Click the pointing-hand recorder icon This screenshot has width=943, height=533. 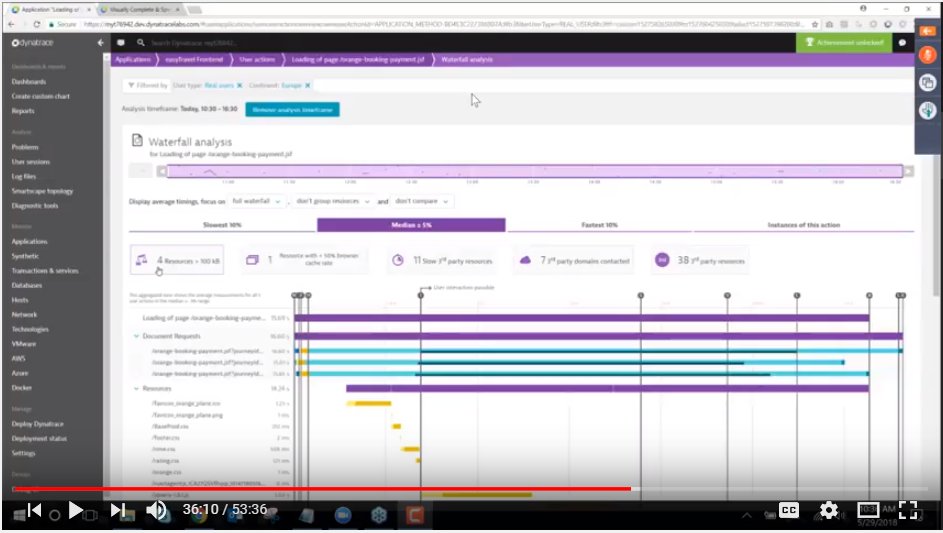927,110
